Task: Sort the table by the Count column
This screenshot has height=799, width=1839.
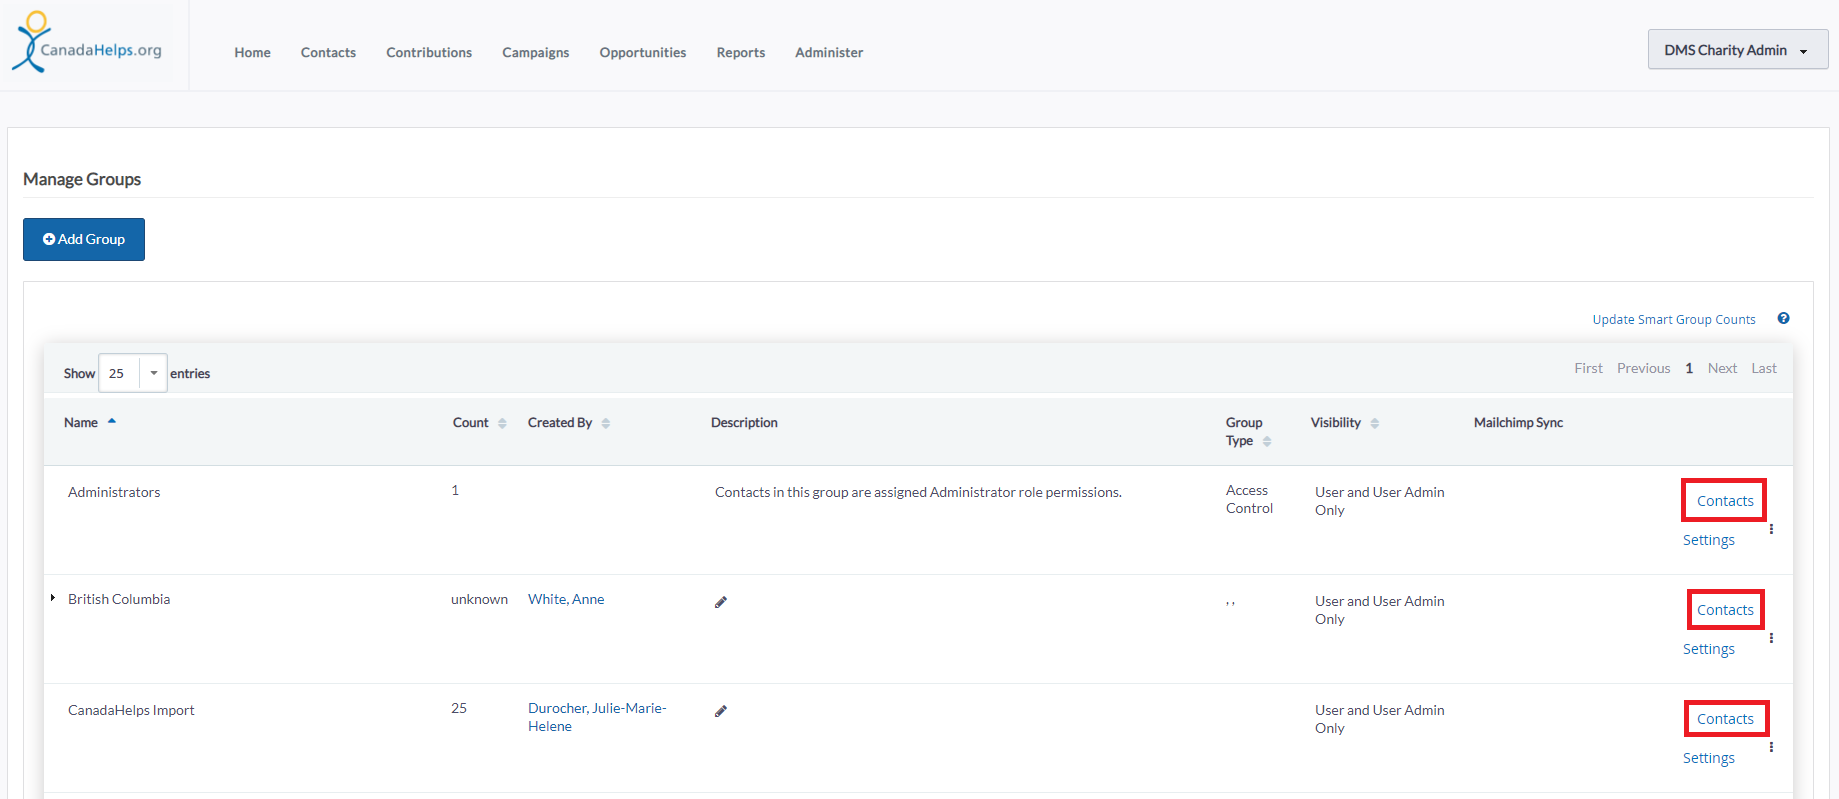Action: pos(479,423)
